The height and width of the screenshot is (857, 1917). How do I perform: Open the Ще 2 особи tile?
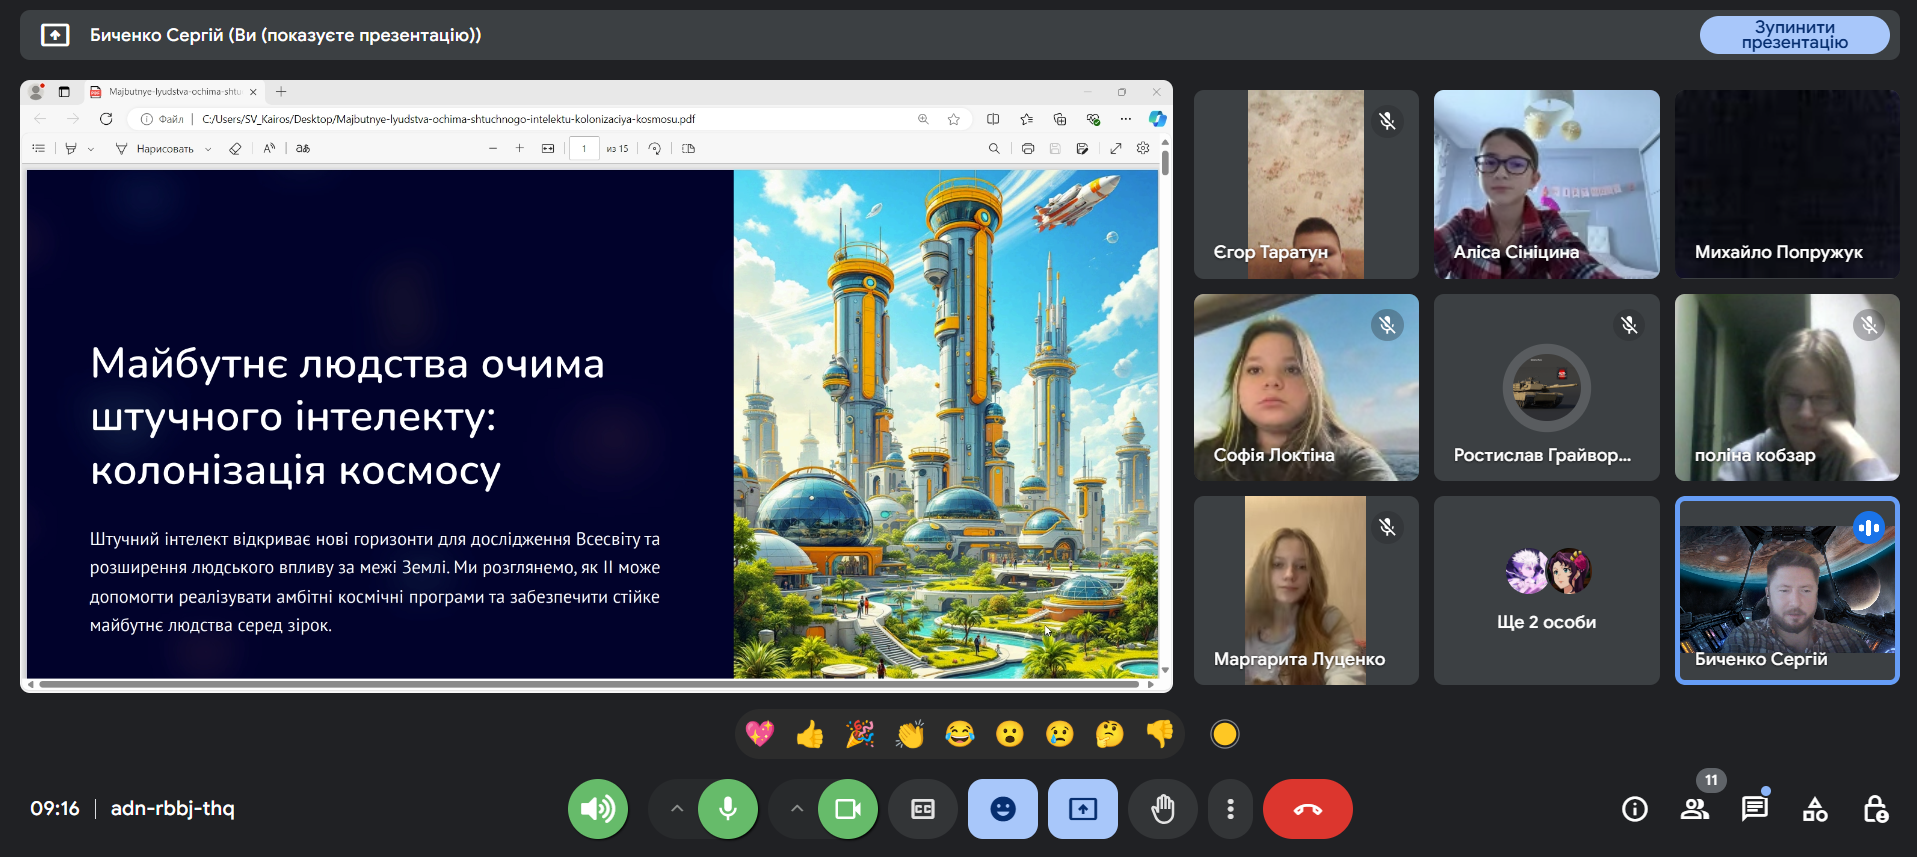coord(1546,591)
